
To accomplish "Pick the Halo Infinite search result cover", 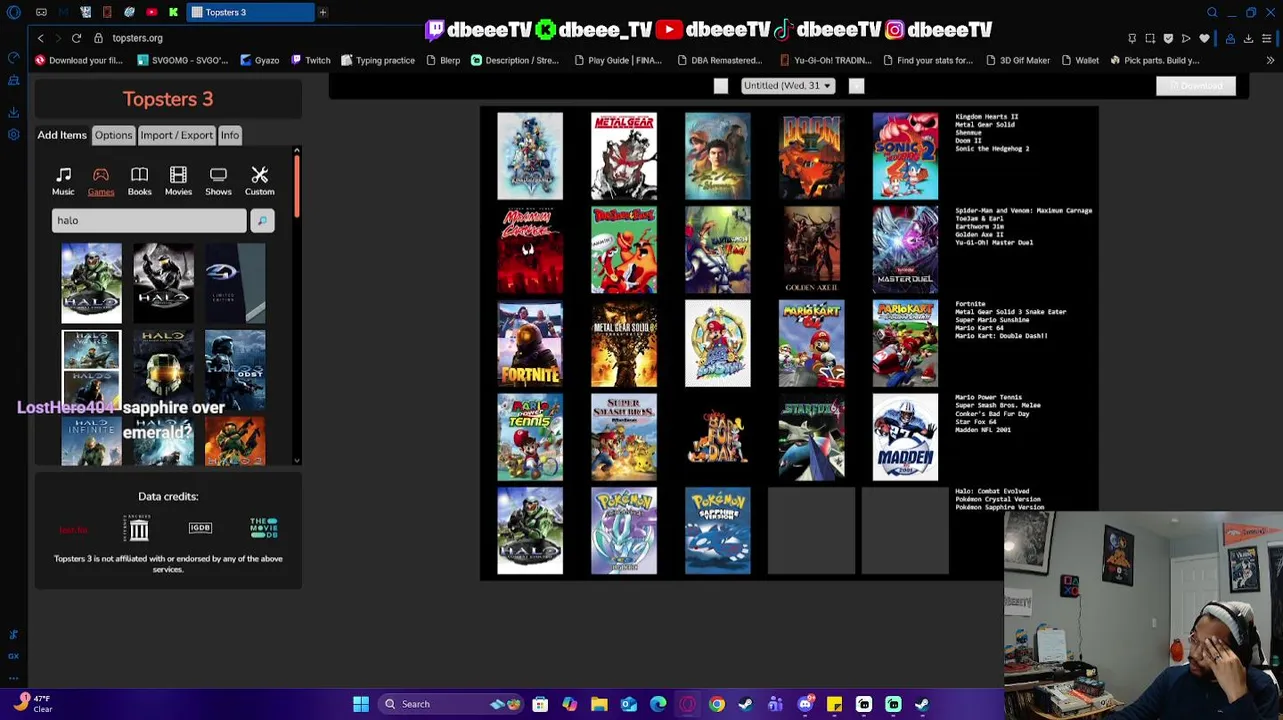I will [x=91, y=441].
